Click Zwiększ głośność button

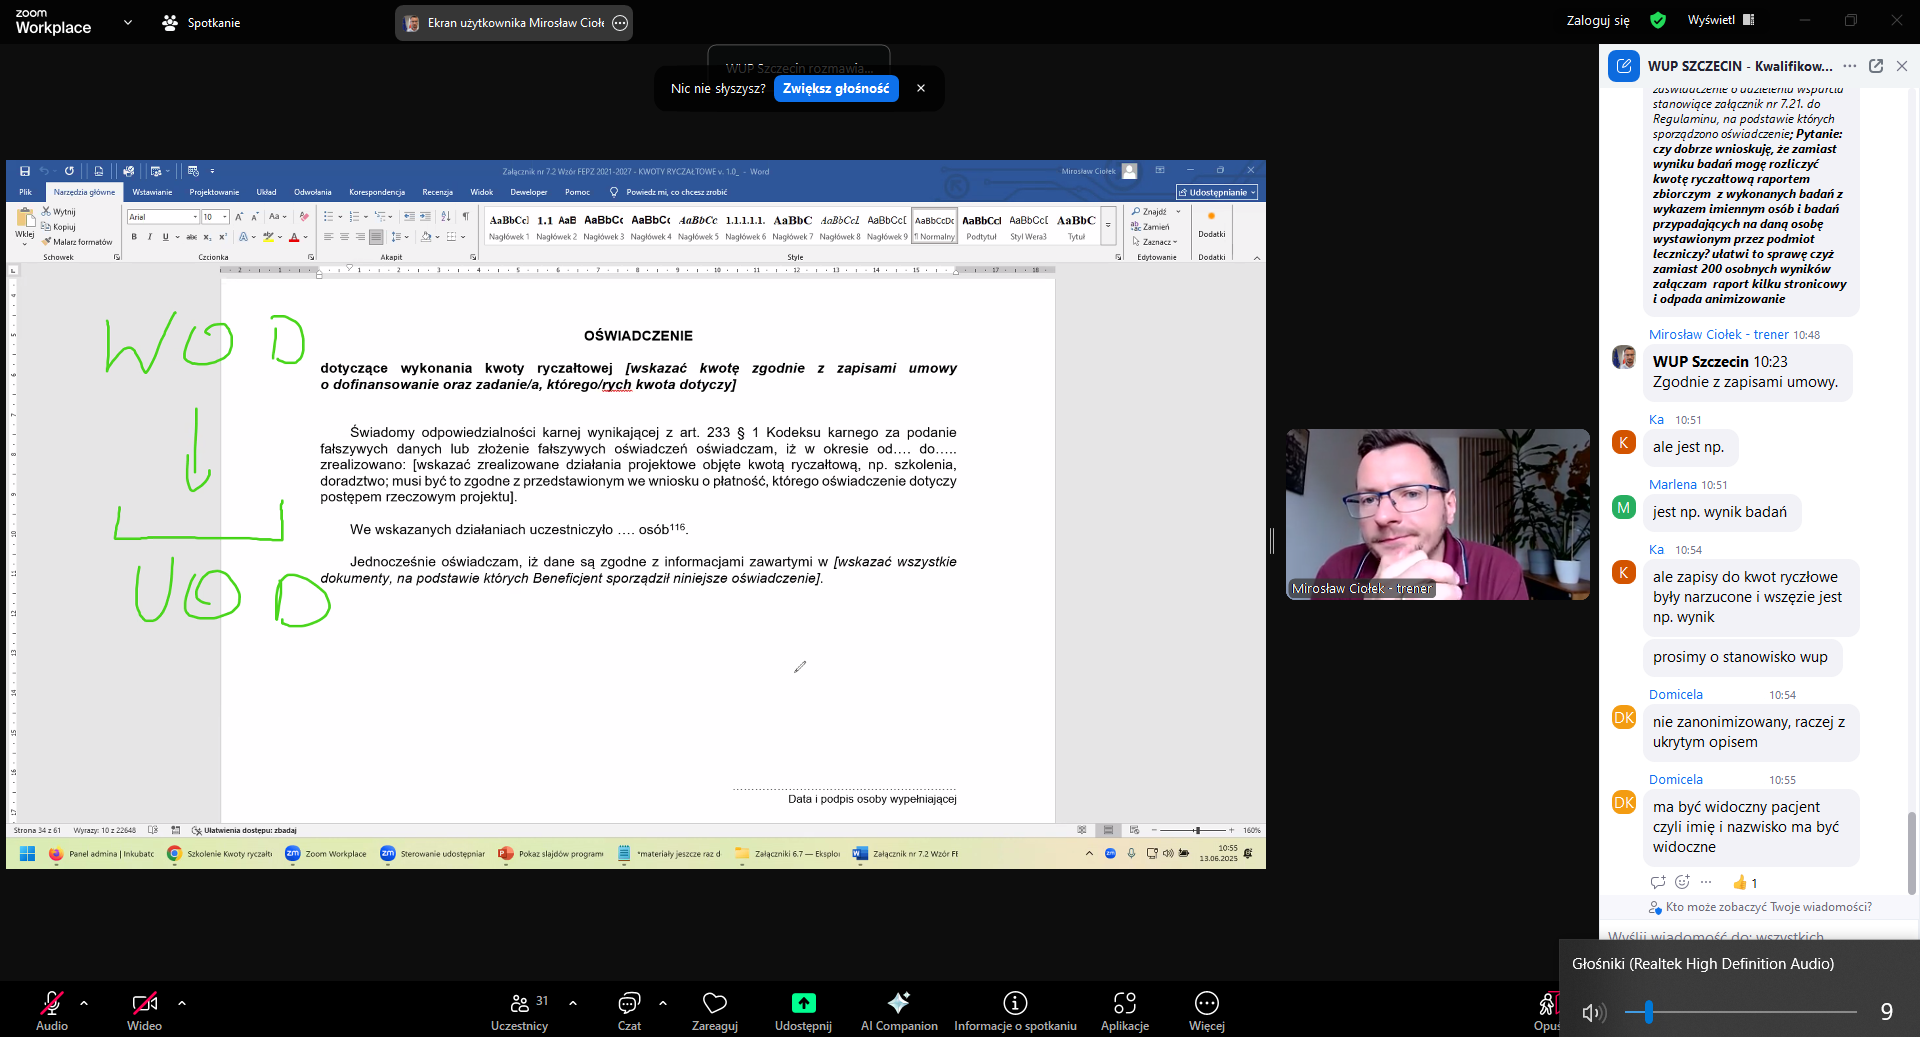point(836,88)
